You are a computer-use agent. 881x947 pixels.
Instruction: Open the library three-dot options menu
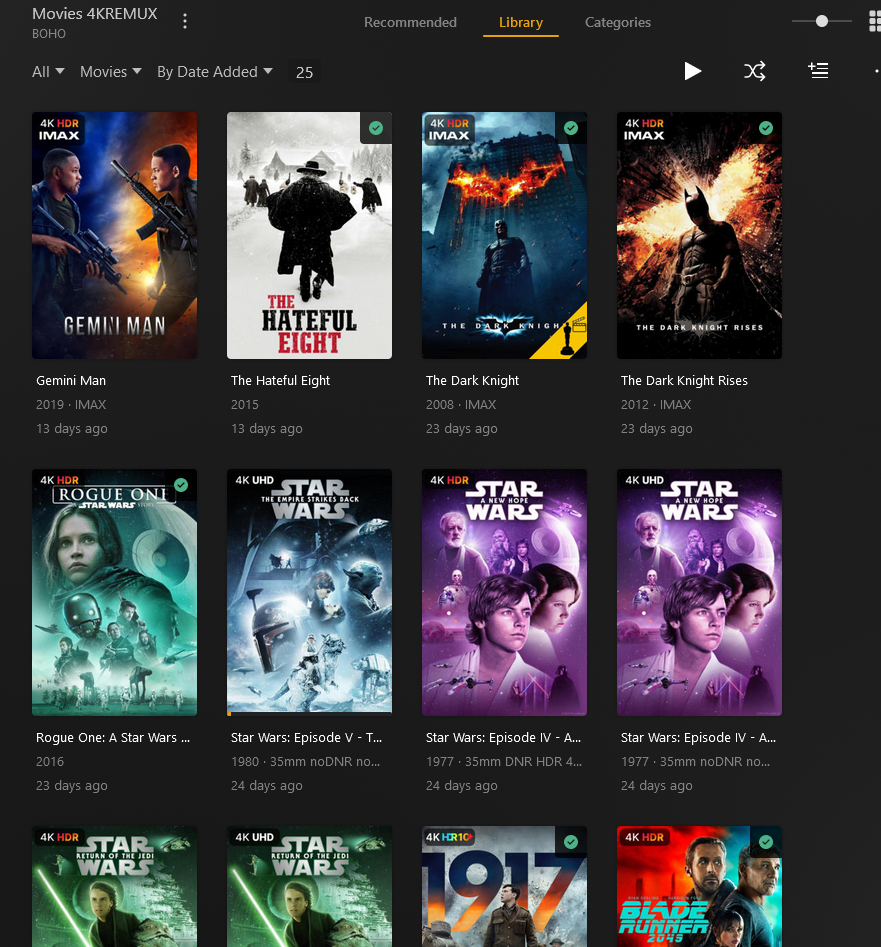pos(185,21)
